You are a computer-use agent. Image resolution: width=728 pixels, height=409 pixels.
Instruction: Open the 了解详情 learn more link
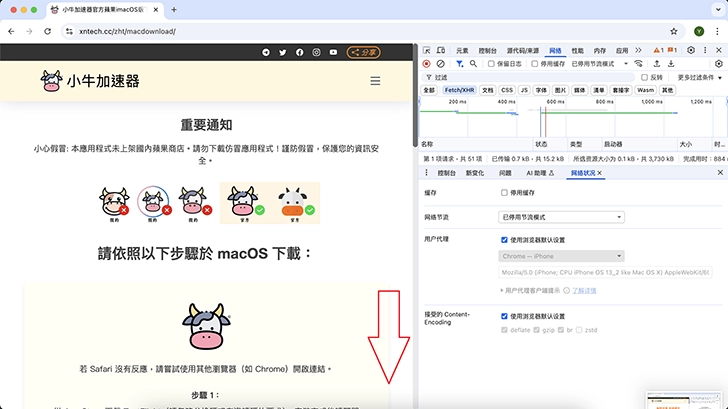584,291
